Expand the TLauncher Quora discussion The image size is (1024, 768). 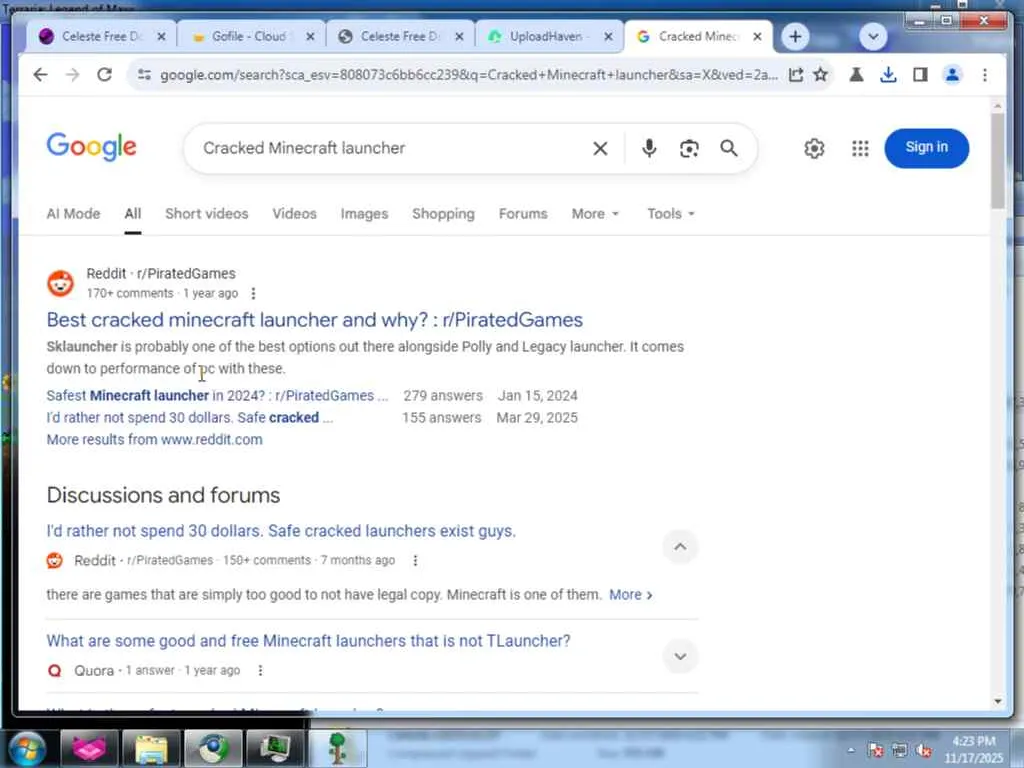point(680,656)
